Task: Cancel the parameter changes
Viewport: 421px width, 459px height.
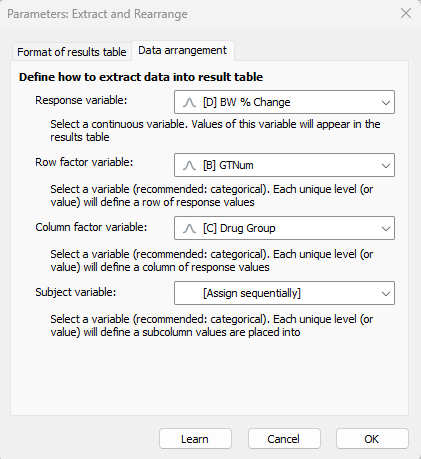Action: point(284,439)
